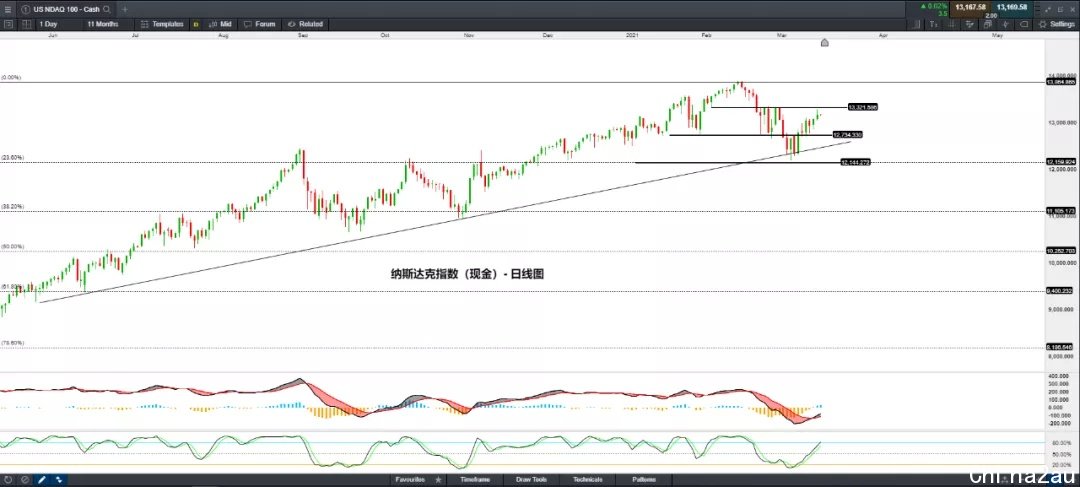Open the hamburger menu at top left

tap(8, 9)
